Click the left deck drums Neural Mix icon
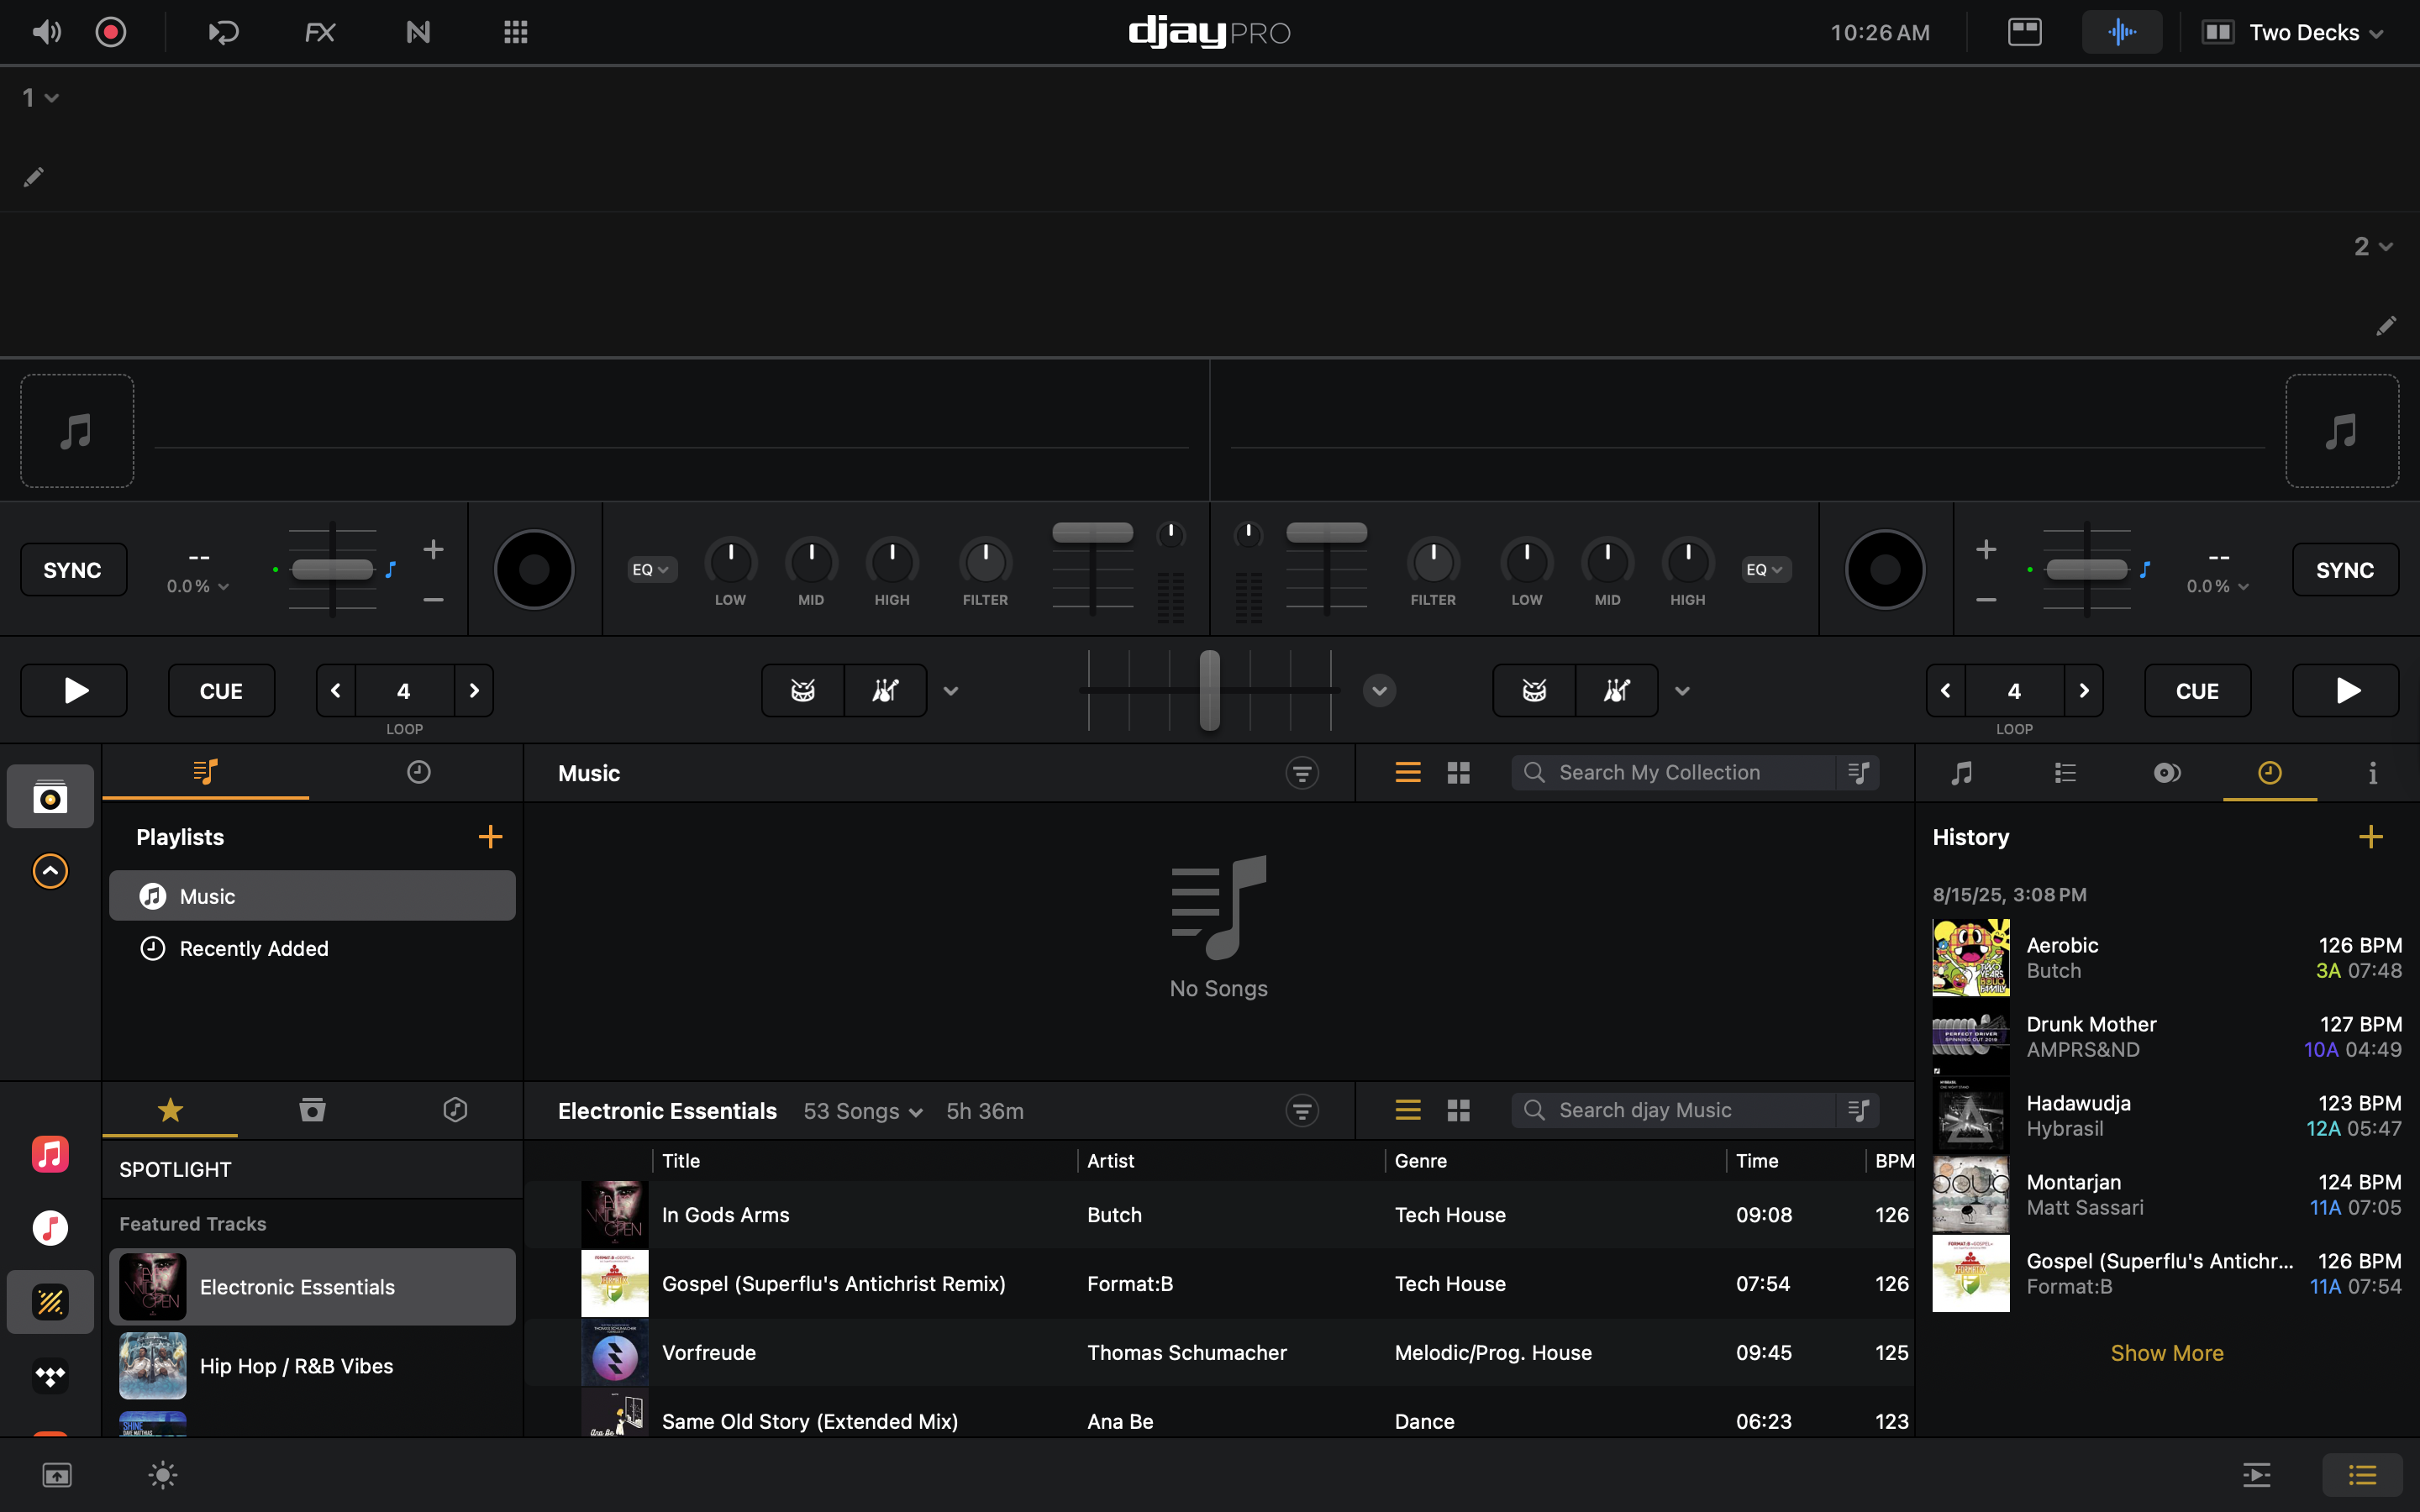This screenshot has height=1512, width=2420. tap(803, 691)
